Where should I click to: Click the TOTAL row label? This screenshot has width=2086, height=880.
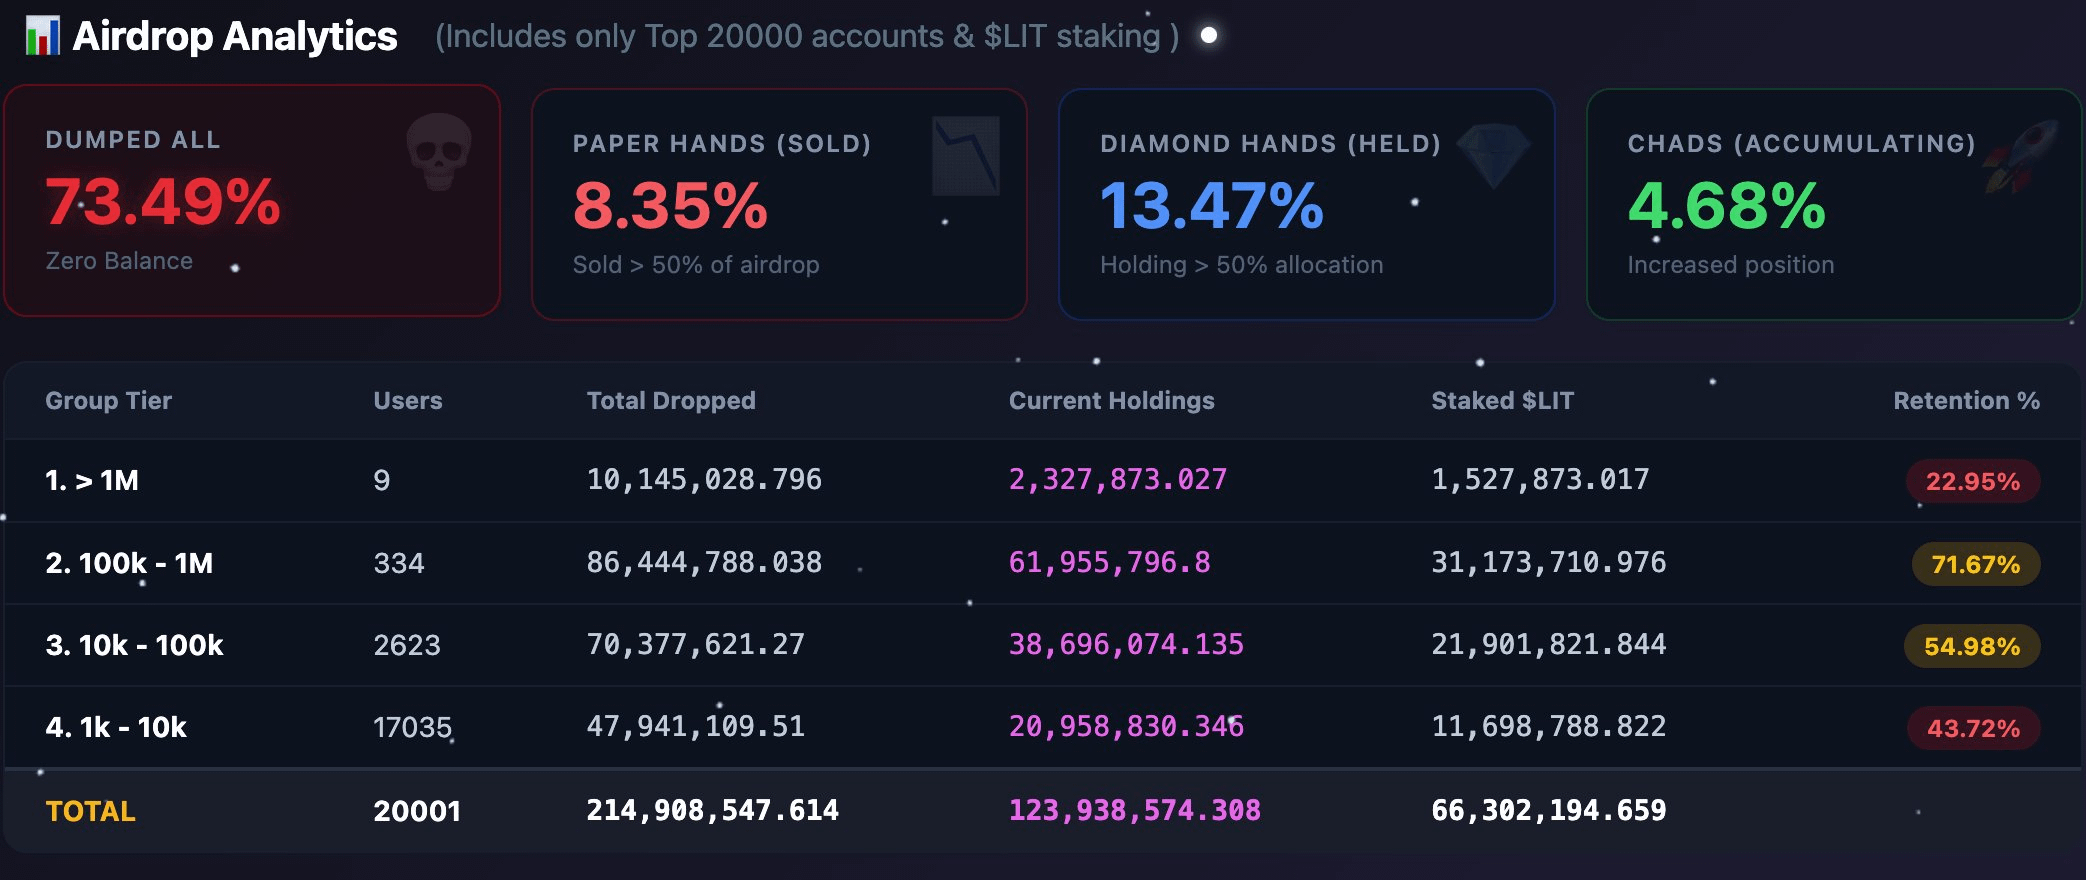click(x=90, y=811)
